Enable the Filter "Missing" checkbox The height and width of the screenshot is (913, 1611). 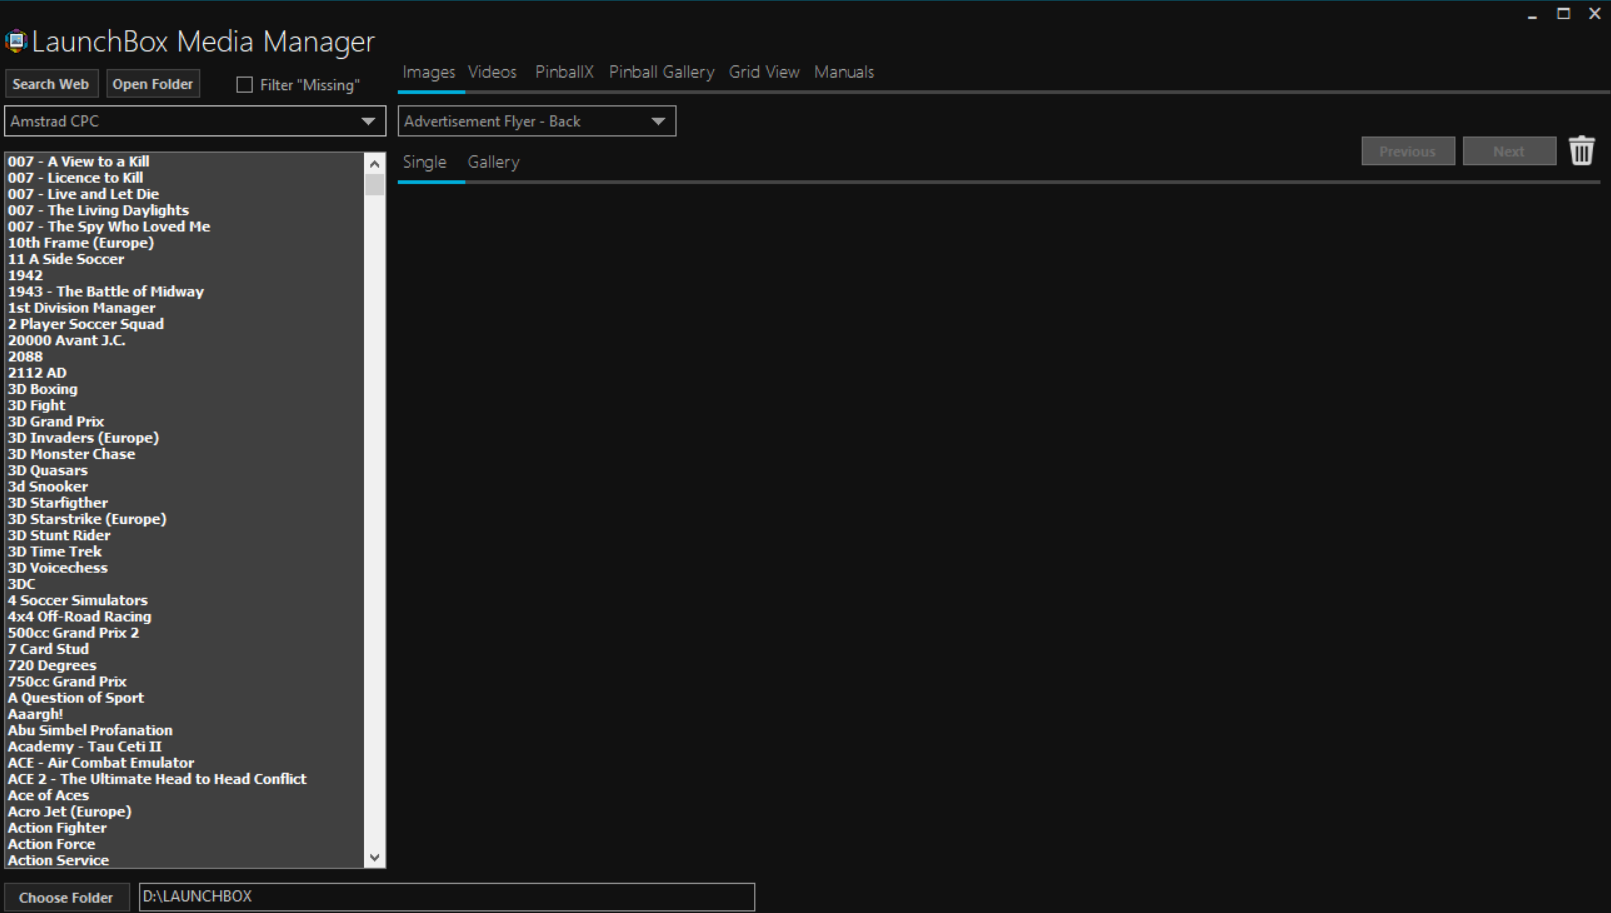[244, 85]
